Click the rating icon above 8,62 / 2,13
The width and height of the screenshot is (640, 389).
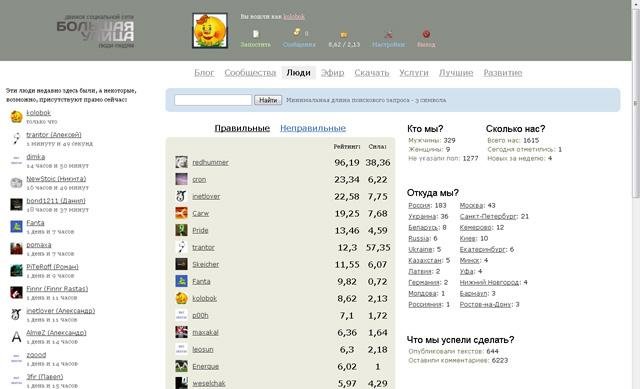tap(344, 35)
